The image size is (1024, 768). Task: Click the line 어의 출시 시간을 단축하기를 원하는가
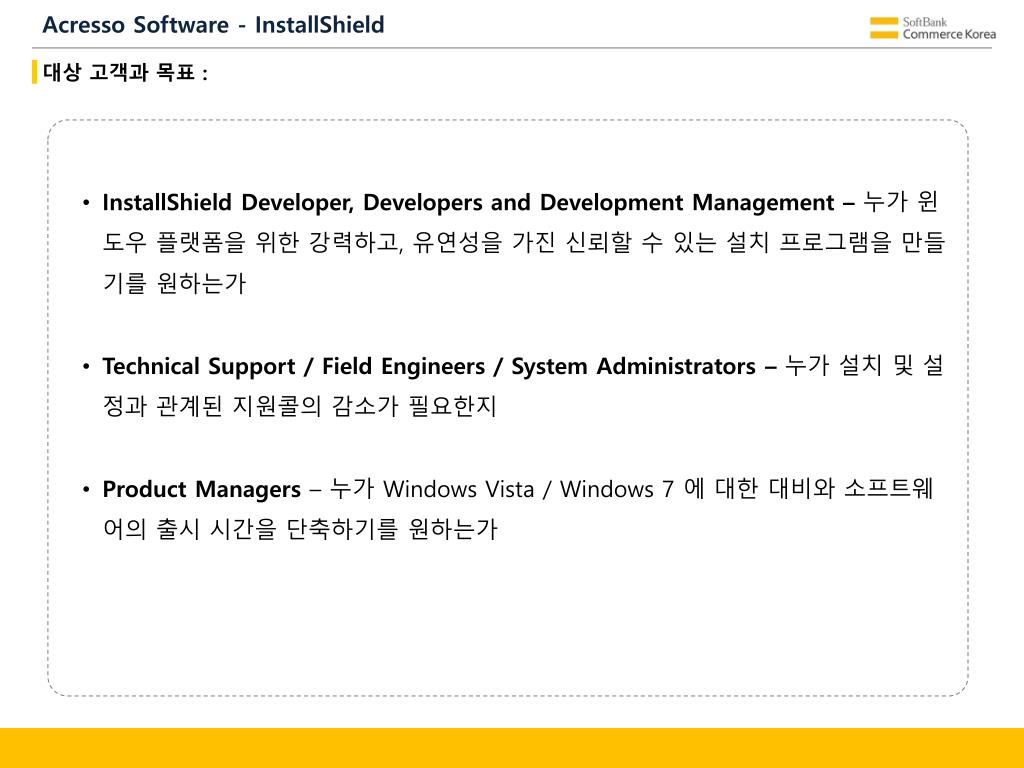pyautogui.click(x=300, y=529)
